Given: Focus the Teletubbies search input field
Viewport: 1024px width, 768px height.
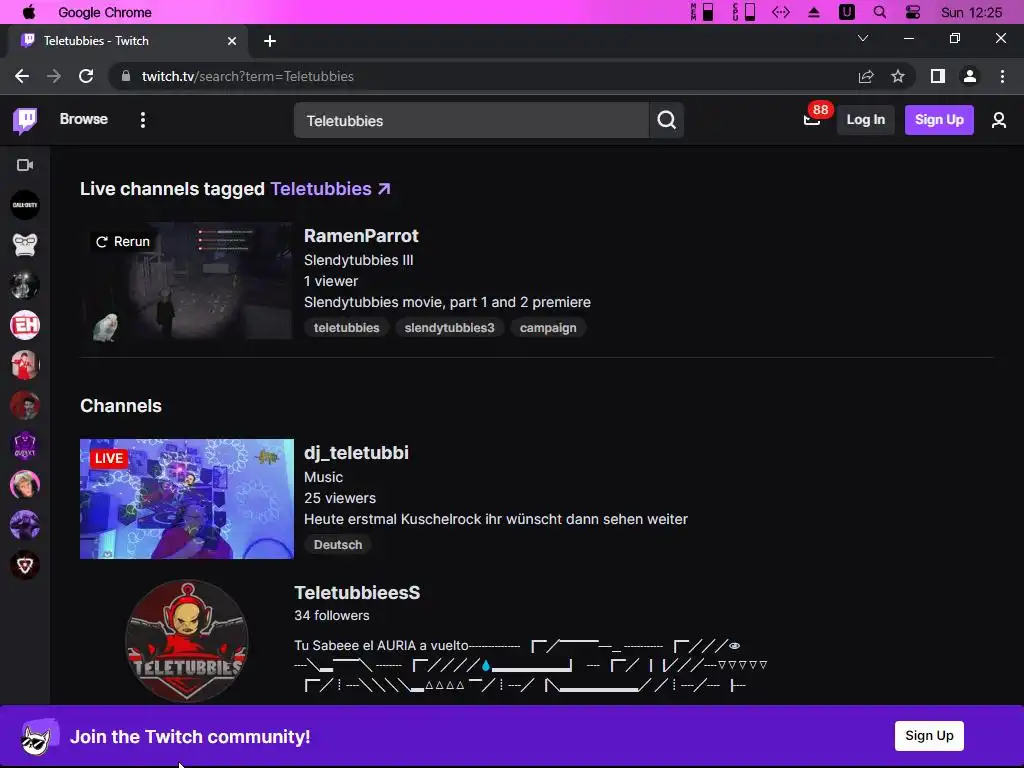Looking at the screenshot, I should point(472,120).
